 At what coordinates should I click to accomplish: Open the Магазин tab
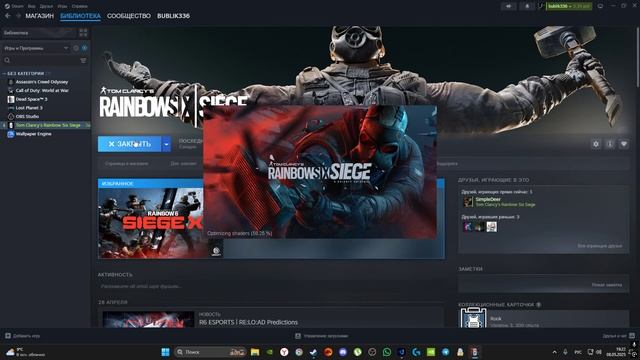click(x=40, y=16)
